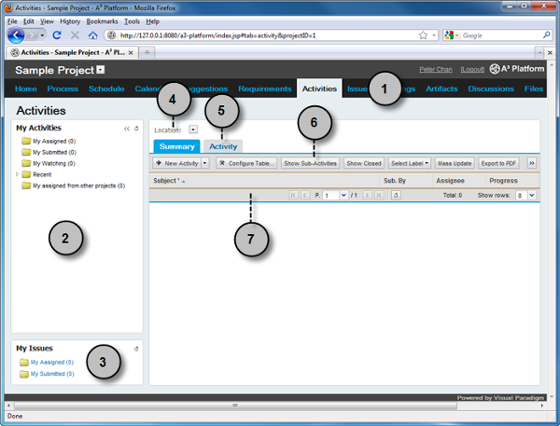Go to the Schedule tab
560x426 pixels.
click(106, 89)
